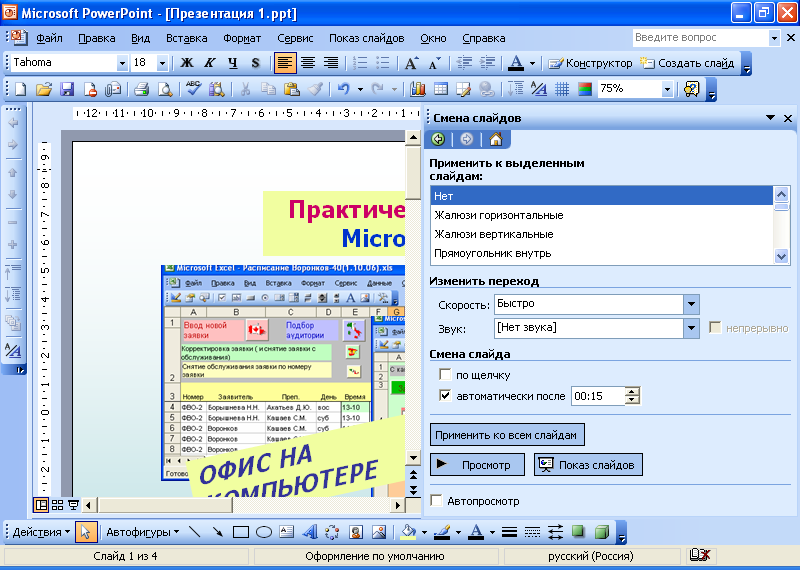Select 'Жалюзи вертикальные' transition
Screen dimensions: 800x570
pos(602,234)
